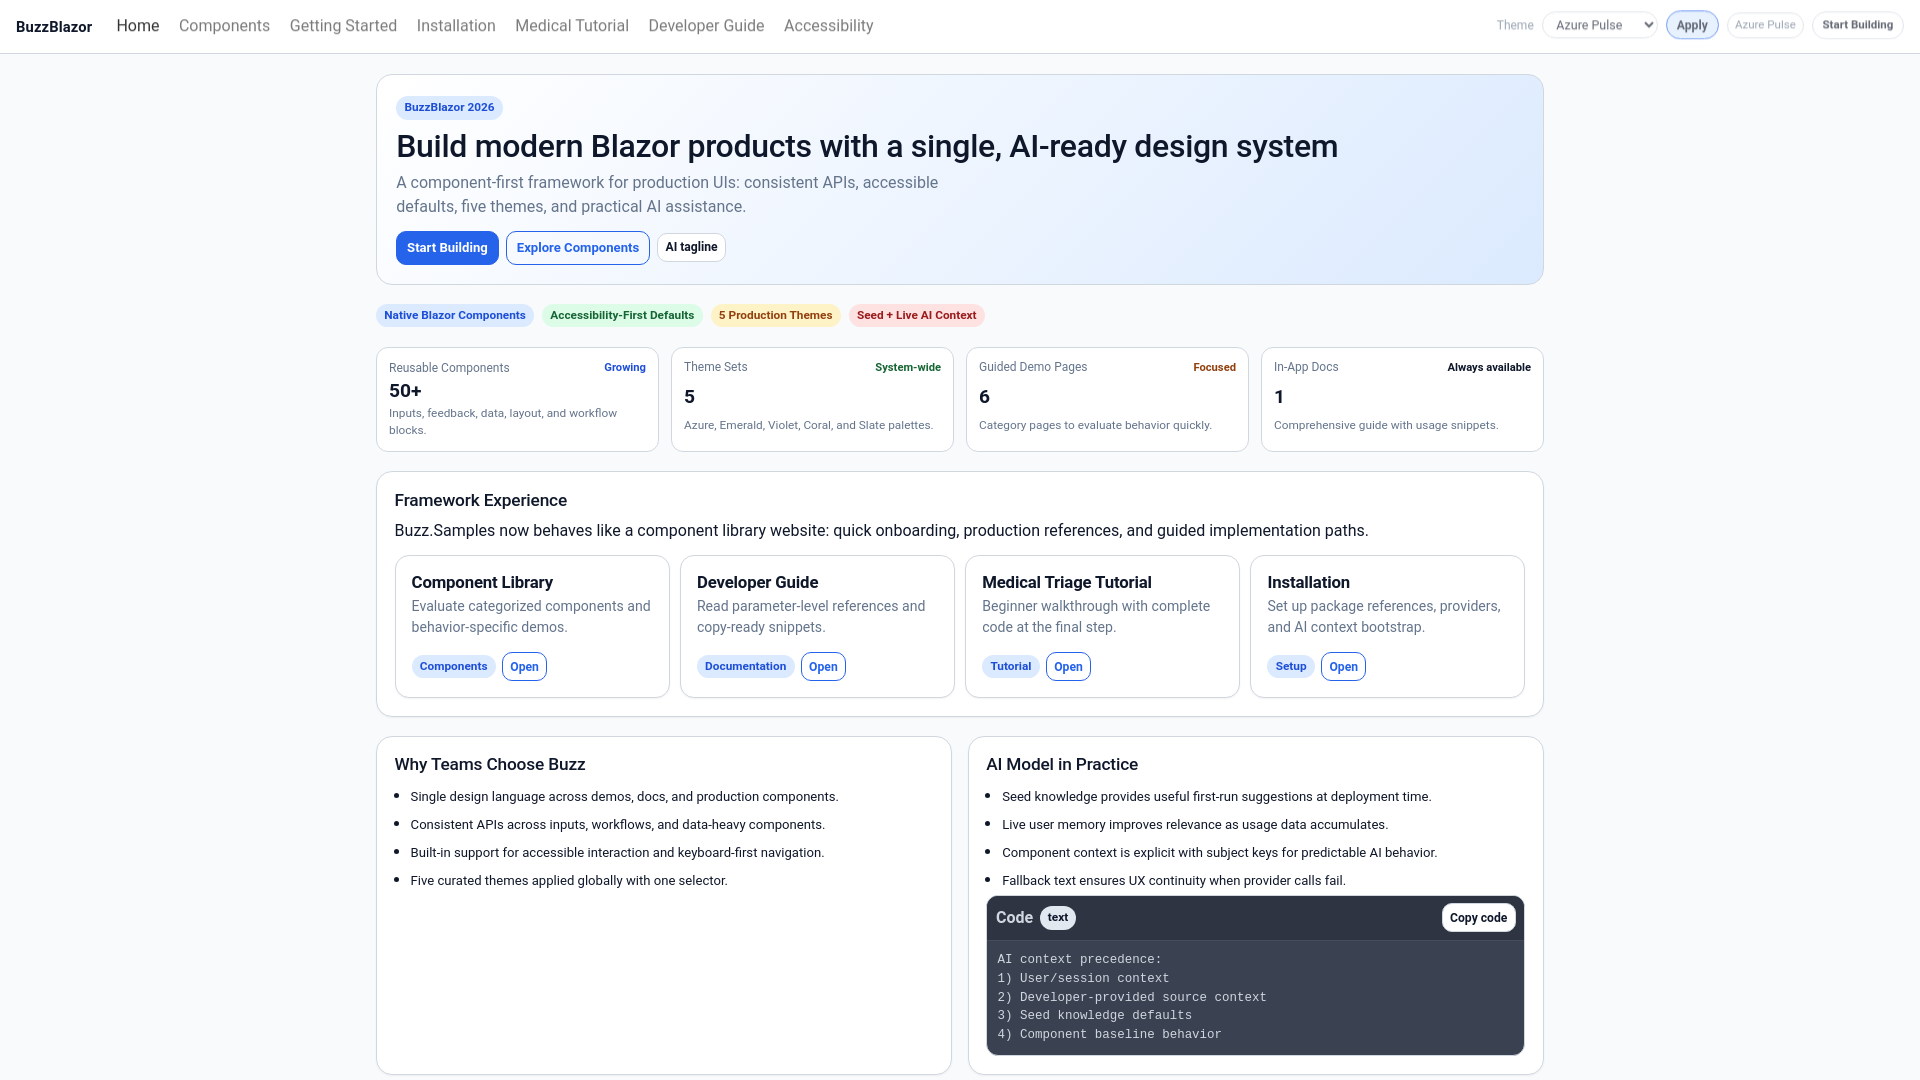
Task: Click the '2) Developer-provided source context' code line
Action: point(1132,998)
